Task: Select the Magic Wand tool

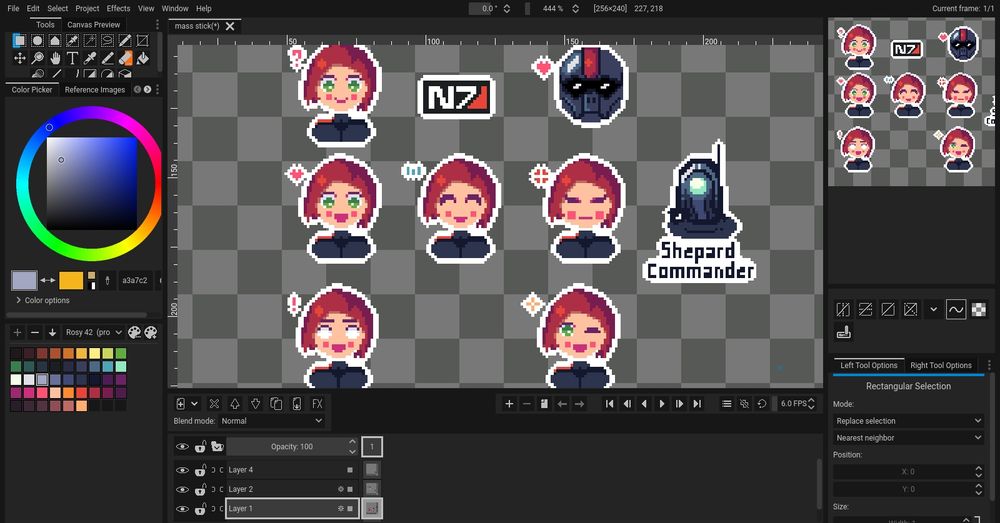Action: 90,41
